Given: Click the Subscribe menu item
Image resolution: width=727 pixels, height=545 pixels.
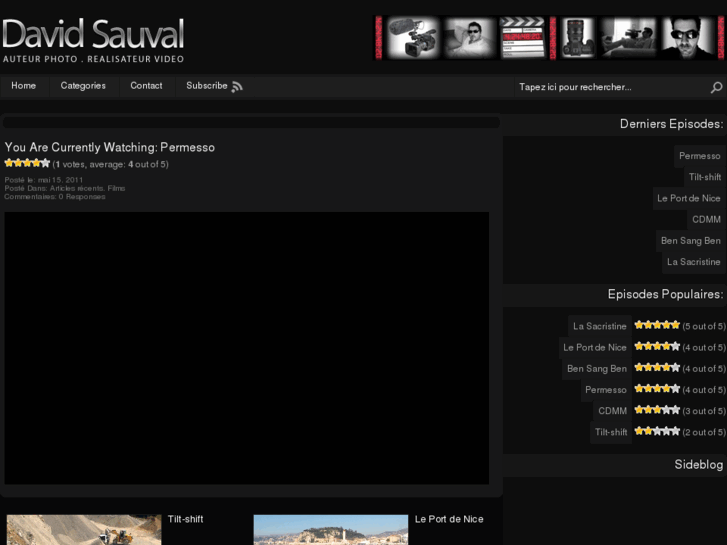Looking at the screenshot, I should point(207,86).
